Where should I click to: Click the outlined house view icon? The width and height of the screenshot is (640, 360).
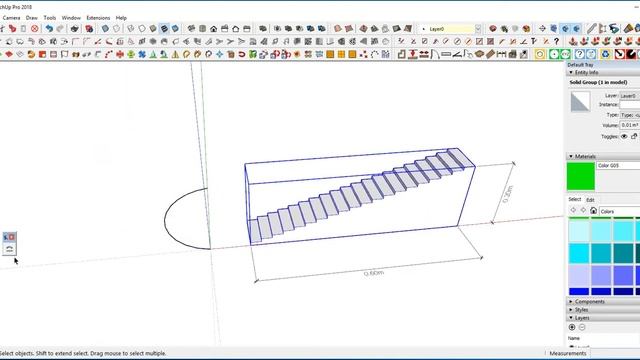236,29
